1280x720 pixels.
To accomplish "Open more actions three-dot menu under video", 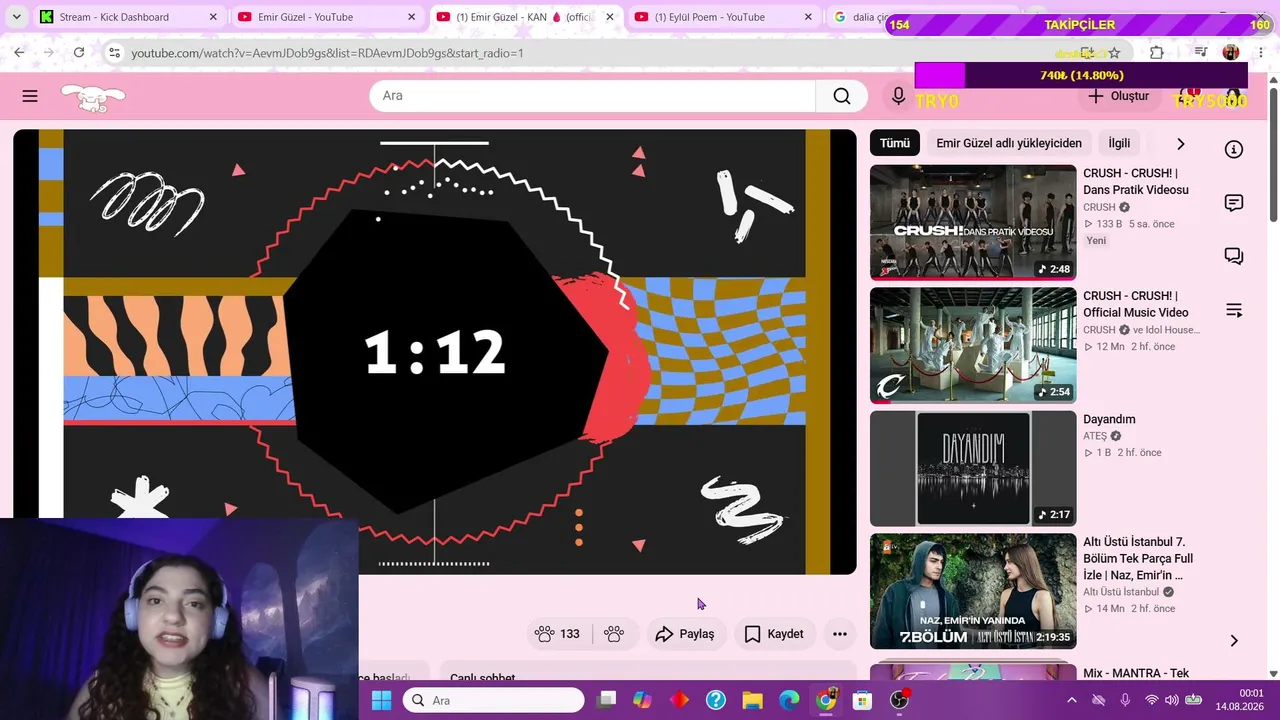I will 840,634.
